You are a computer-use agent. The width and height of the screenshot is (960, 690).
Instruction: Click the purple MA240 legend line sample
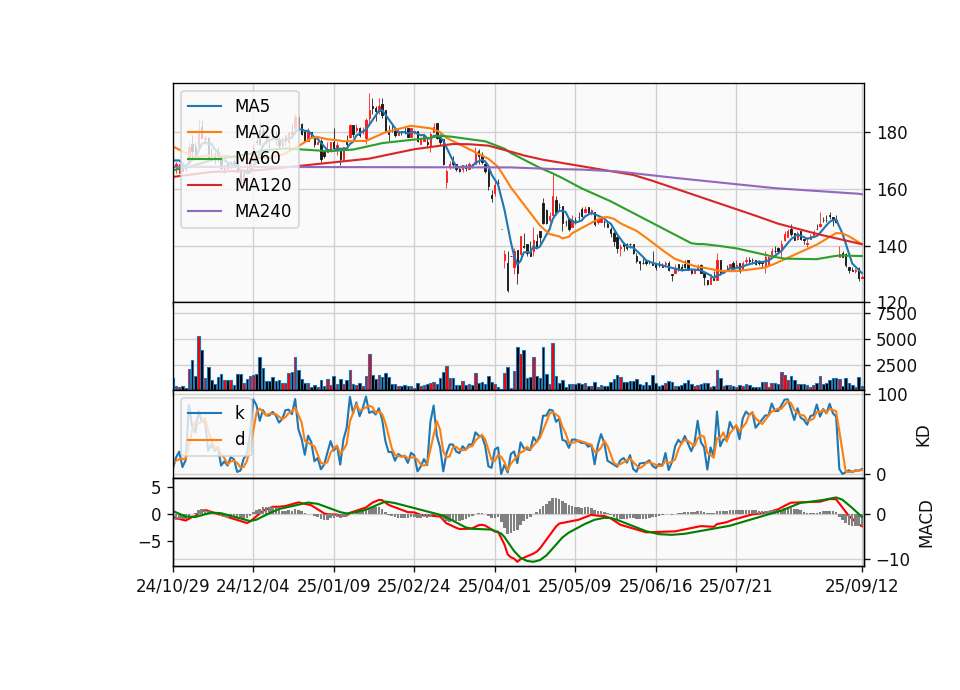click(204, 211)
